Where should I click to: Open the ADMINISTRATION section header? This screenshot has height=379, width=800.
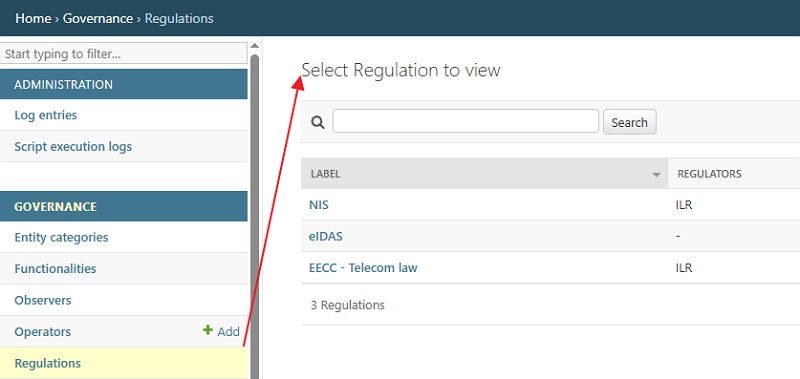(124, 84)
